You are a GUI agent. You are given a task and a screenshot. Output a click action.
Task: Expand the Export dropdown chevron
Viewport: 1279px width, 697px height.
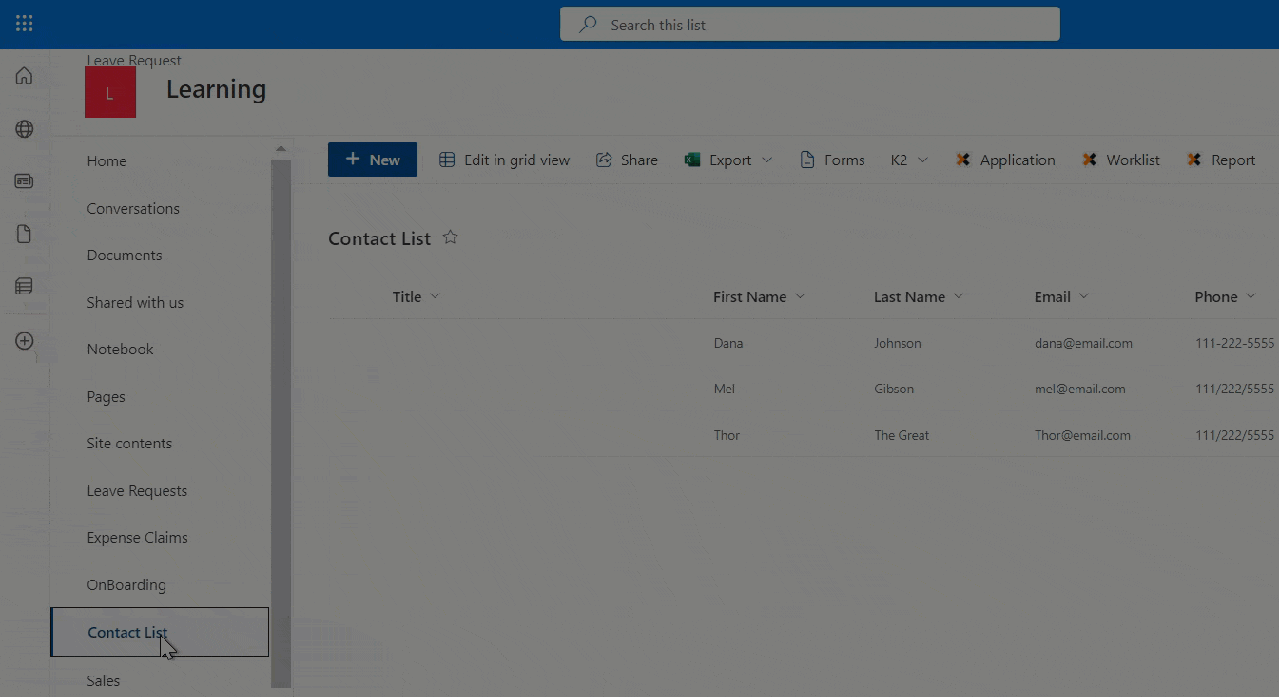(x=768, y=159)
